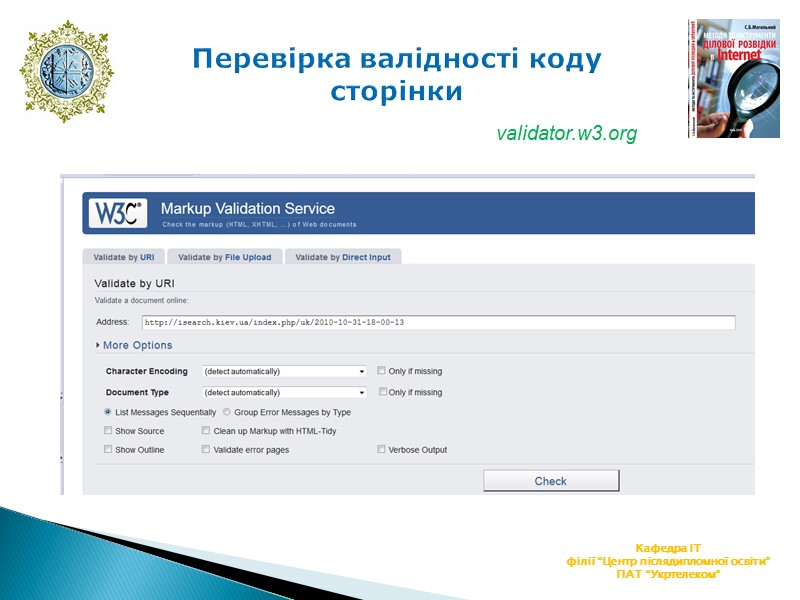
Task: Click the validator.w3.org text
Action: 566,133
